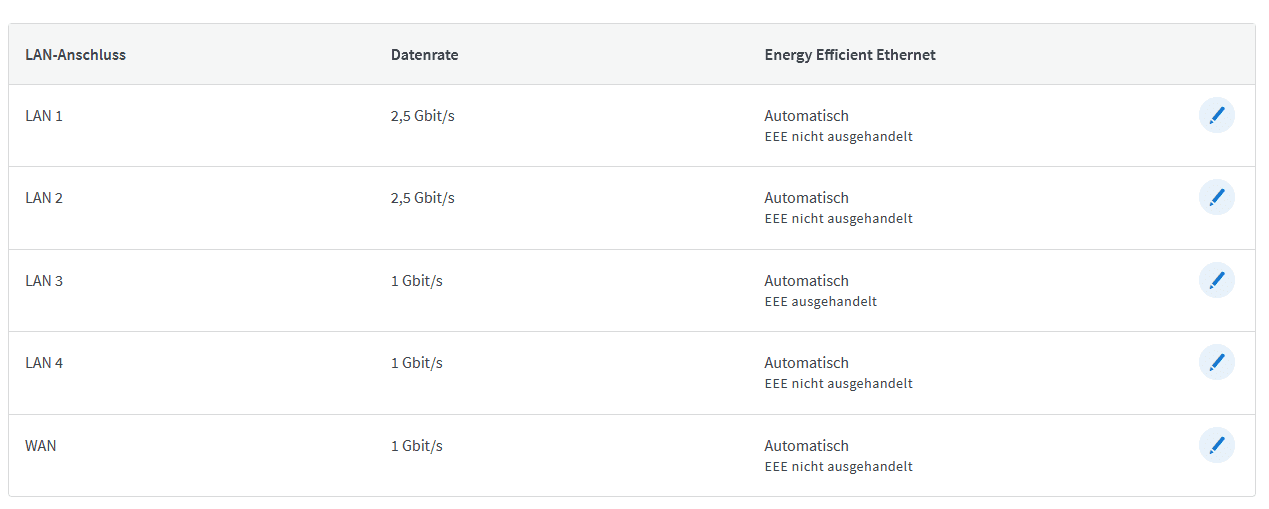1269x509 pixels.
Task: Select the LAN 1 row label
Action: pyautogui.click(x=44, y=116)
